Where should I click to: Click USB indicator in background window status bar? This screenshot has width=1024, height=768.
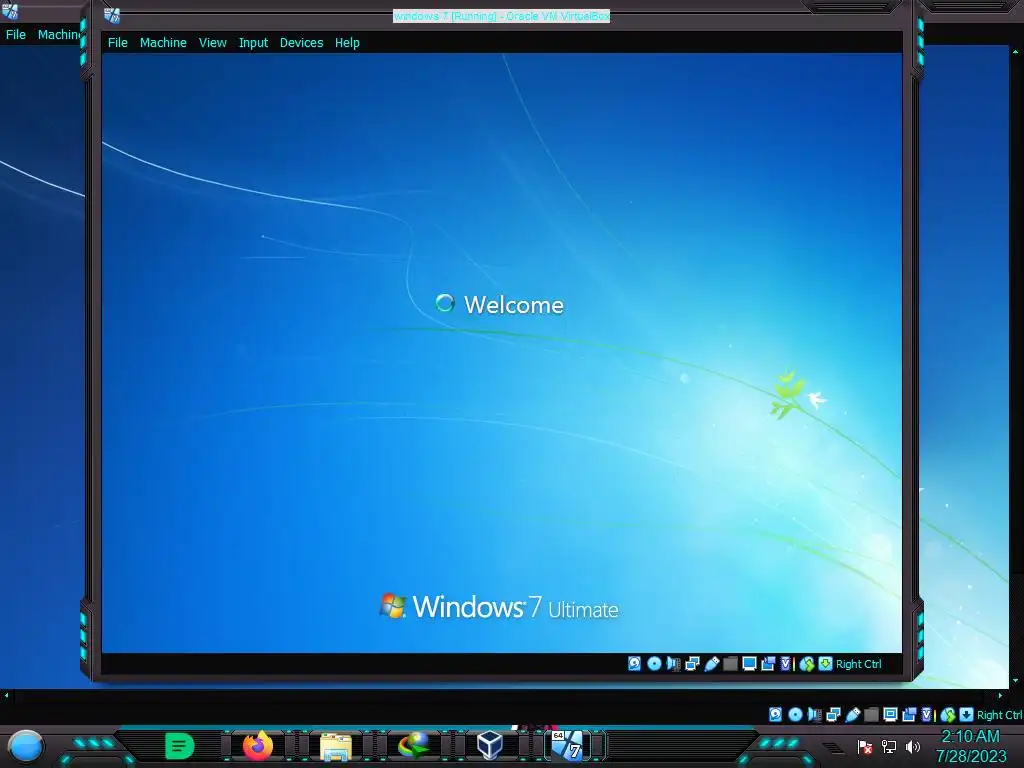coord(853,714)
